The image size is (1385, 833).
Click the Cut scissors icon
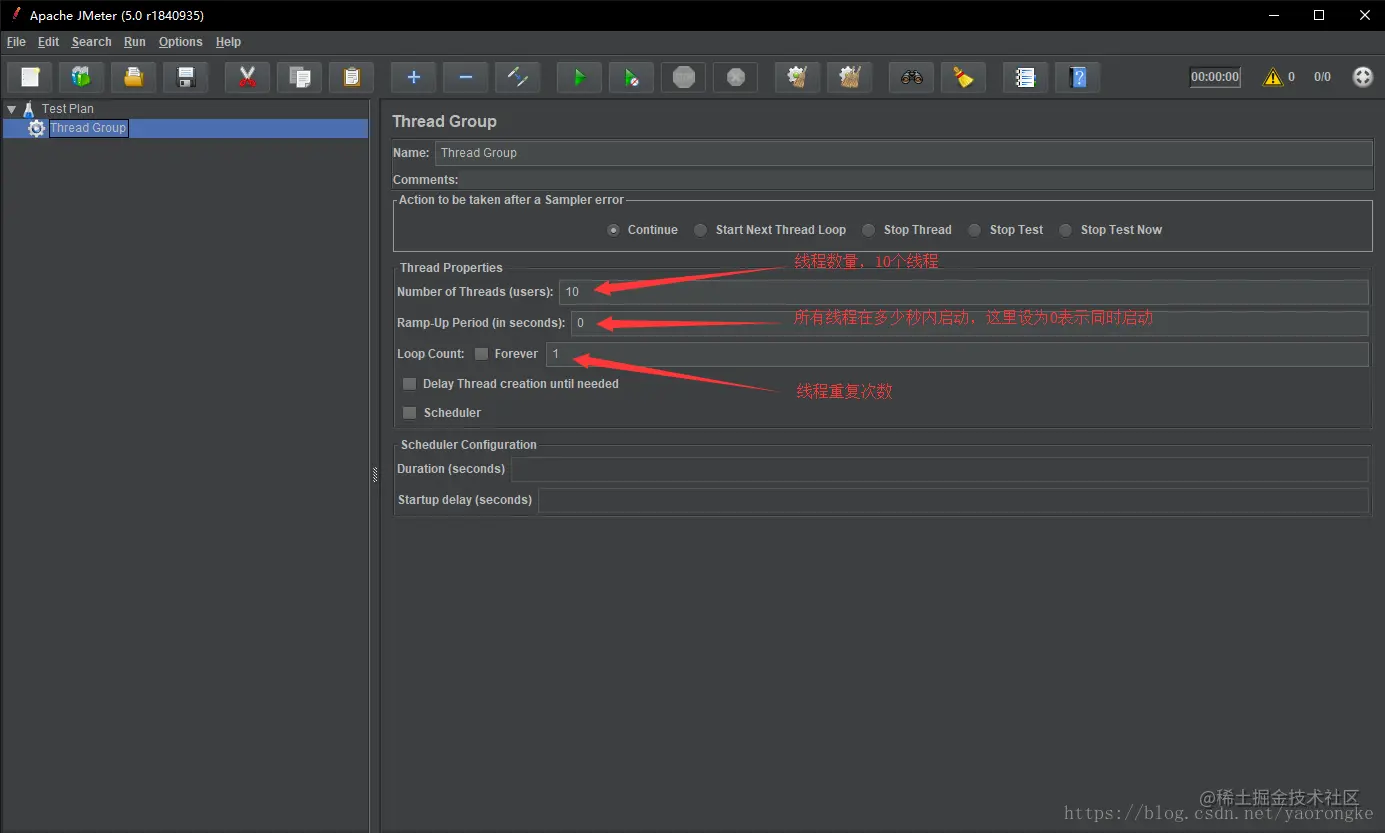248,77
